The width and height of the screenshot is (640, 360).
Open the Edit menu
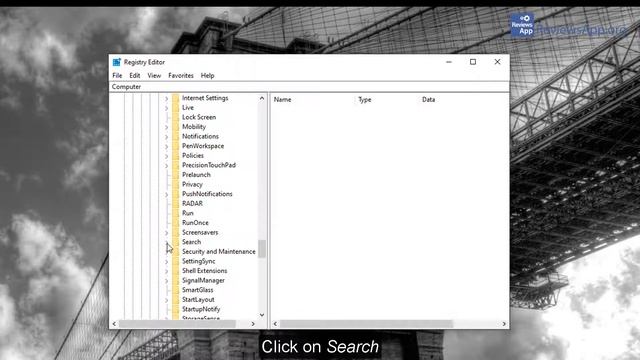coord(135,76)
